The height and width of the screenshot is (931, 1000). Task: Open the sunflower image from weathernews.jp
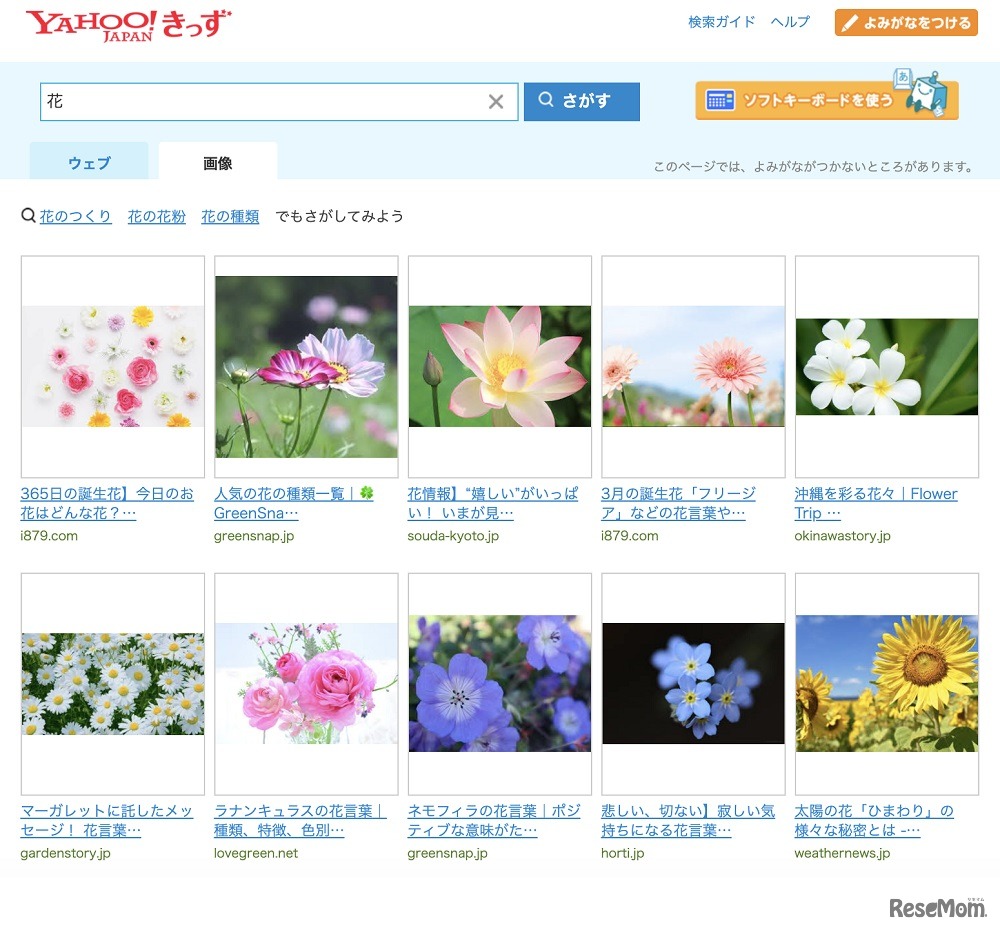(x=886, y=683)
